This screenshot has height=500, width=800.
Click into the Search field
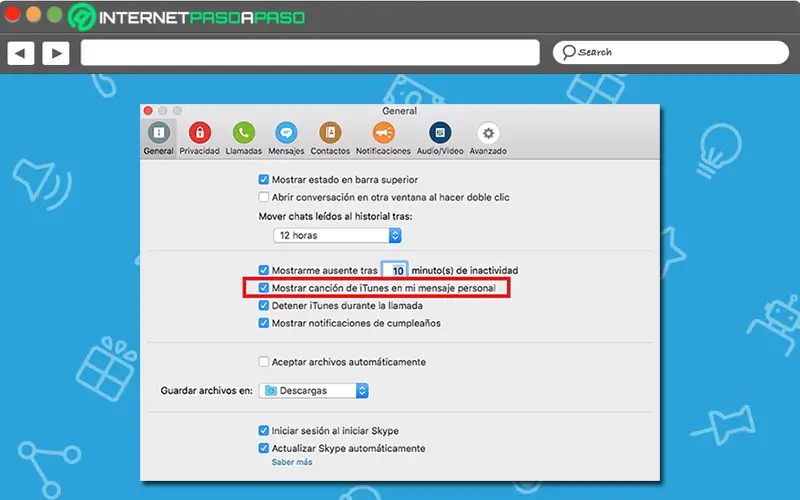coord(671,52)
